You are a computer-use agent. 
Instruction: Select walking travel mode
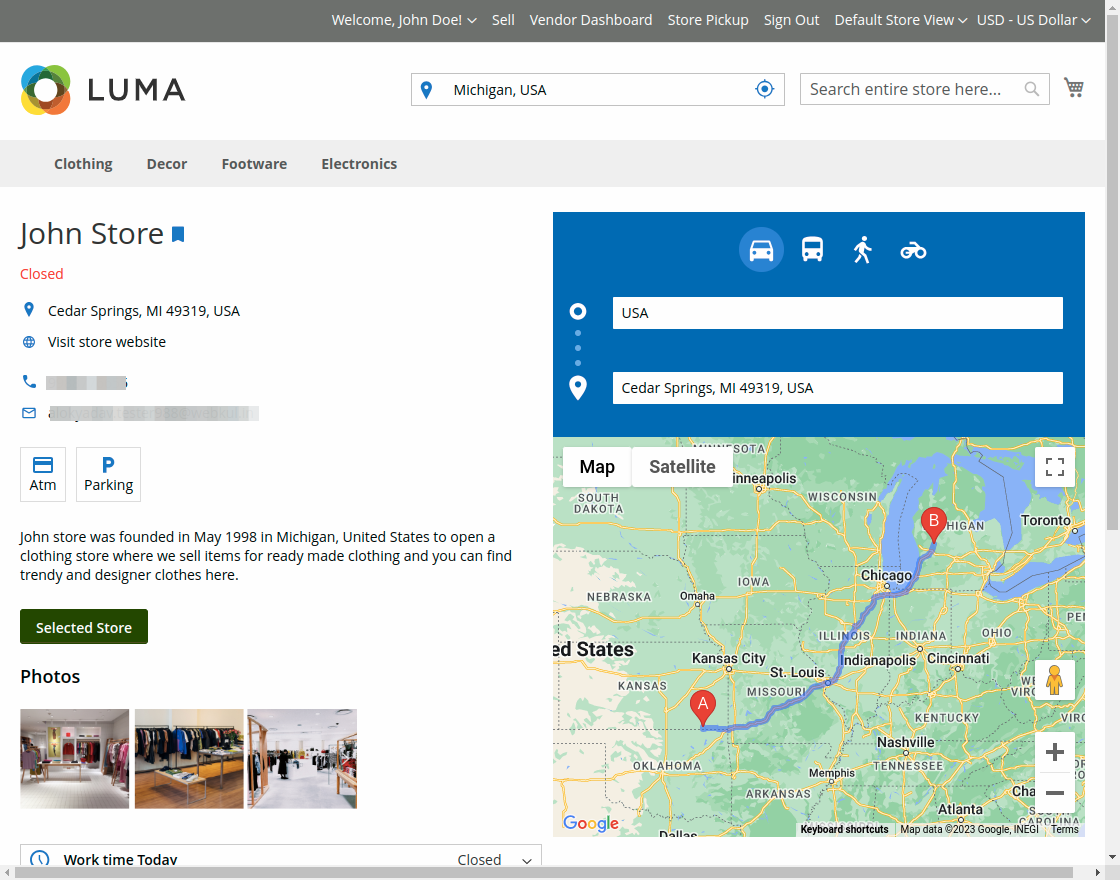click(x=863, y=250)
